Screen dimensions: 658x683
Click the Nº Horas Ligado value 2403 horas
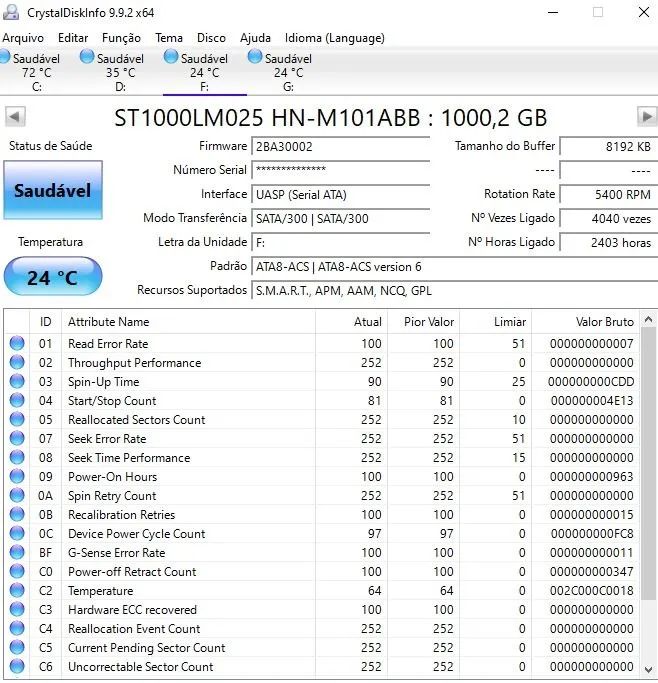[x=608, y=242]
